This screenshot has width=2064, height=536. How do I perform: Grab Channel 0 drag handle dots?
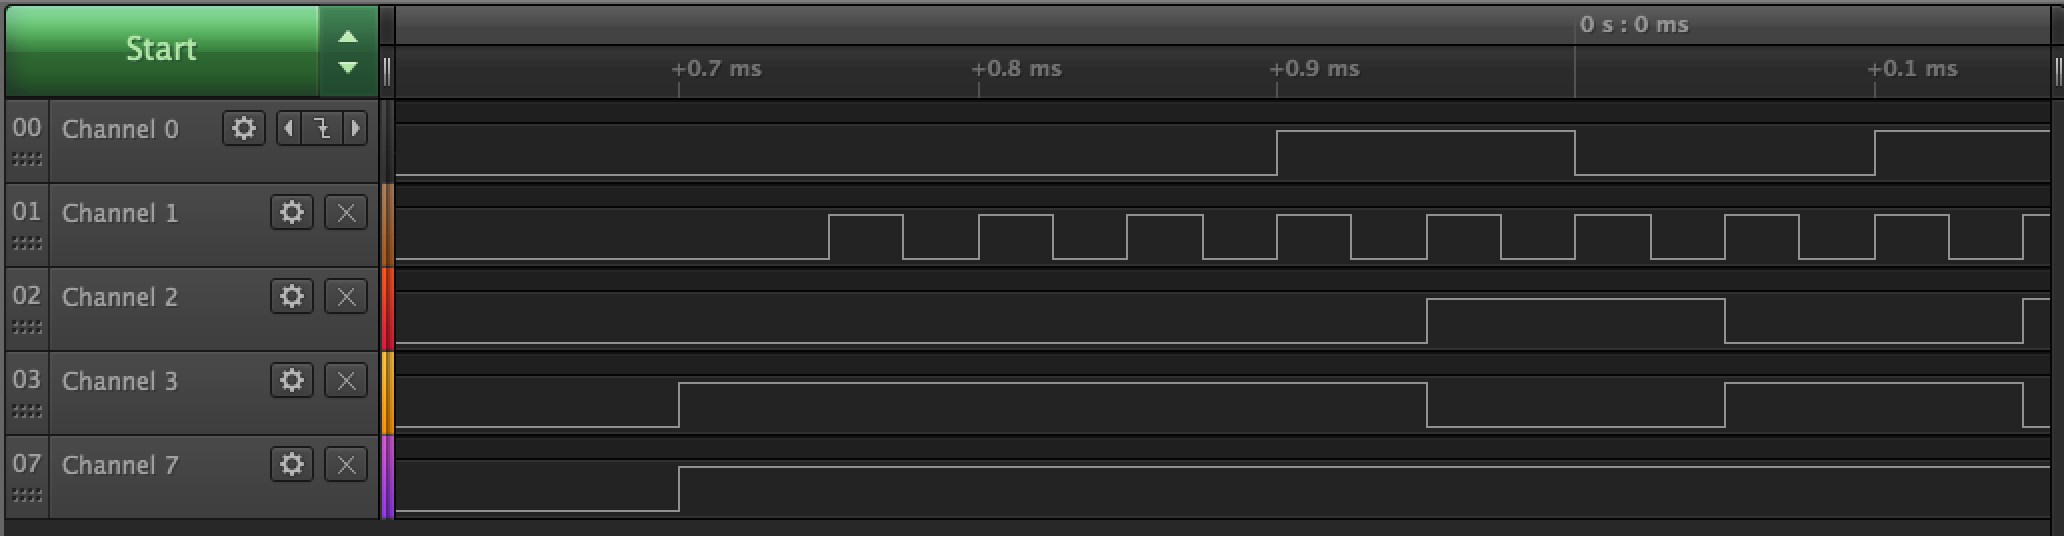pos(27,159)
